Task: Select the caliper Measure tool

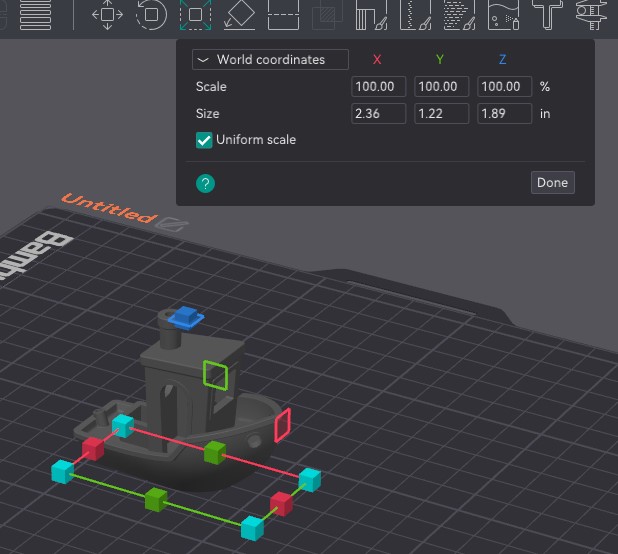Action: coord(591,15)
